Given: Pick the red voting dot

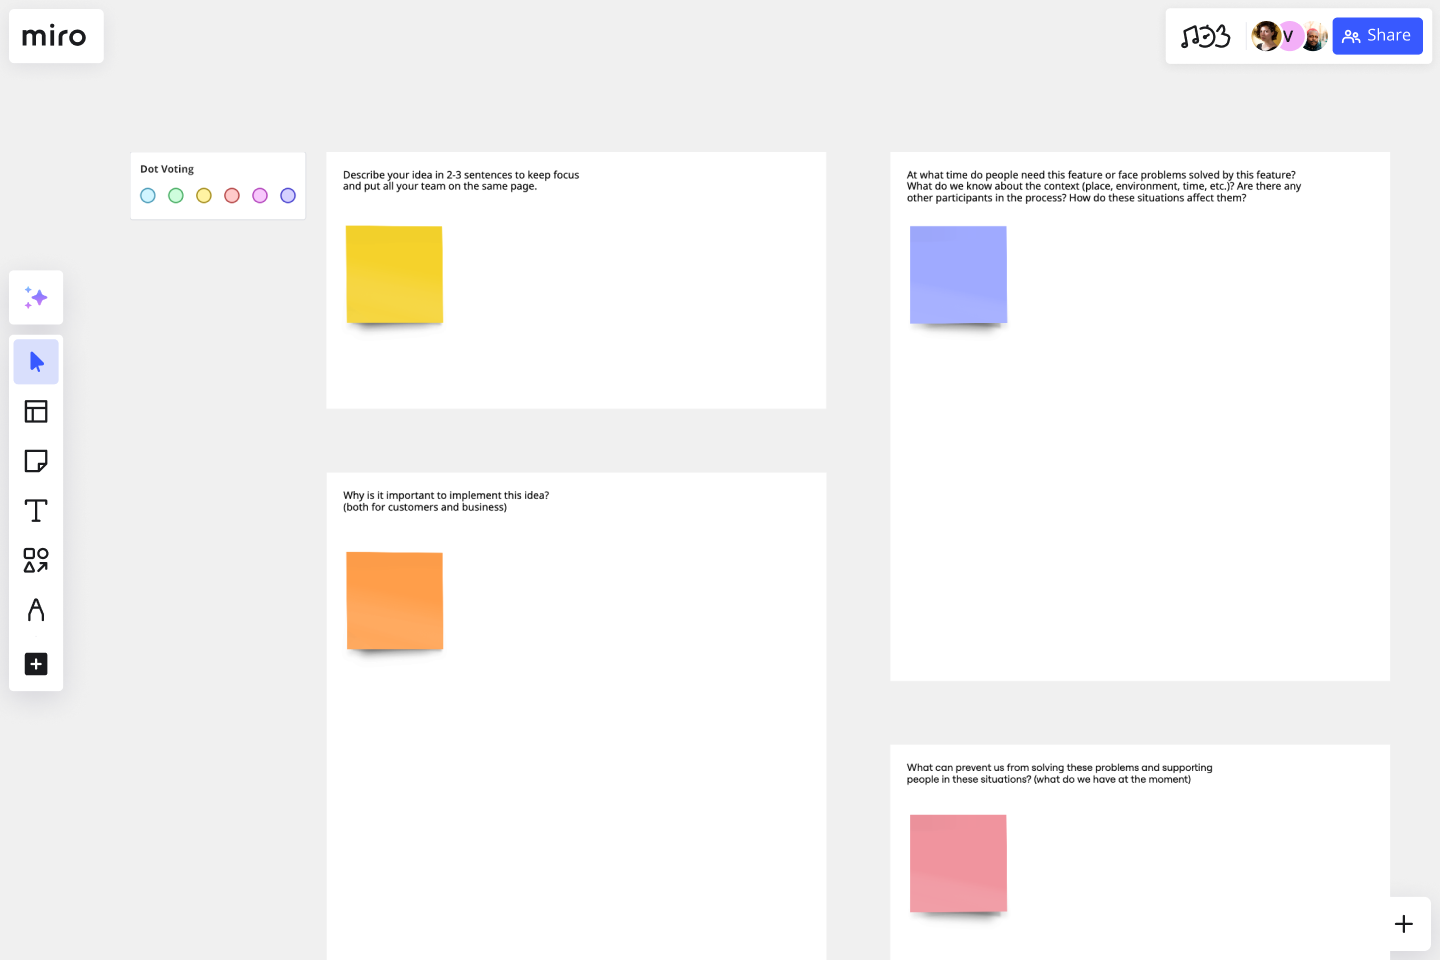Looking at the screenshot, I should coord(231,195).
